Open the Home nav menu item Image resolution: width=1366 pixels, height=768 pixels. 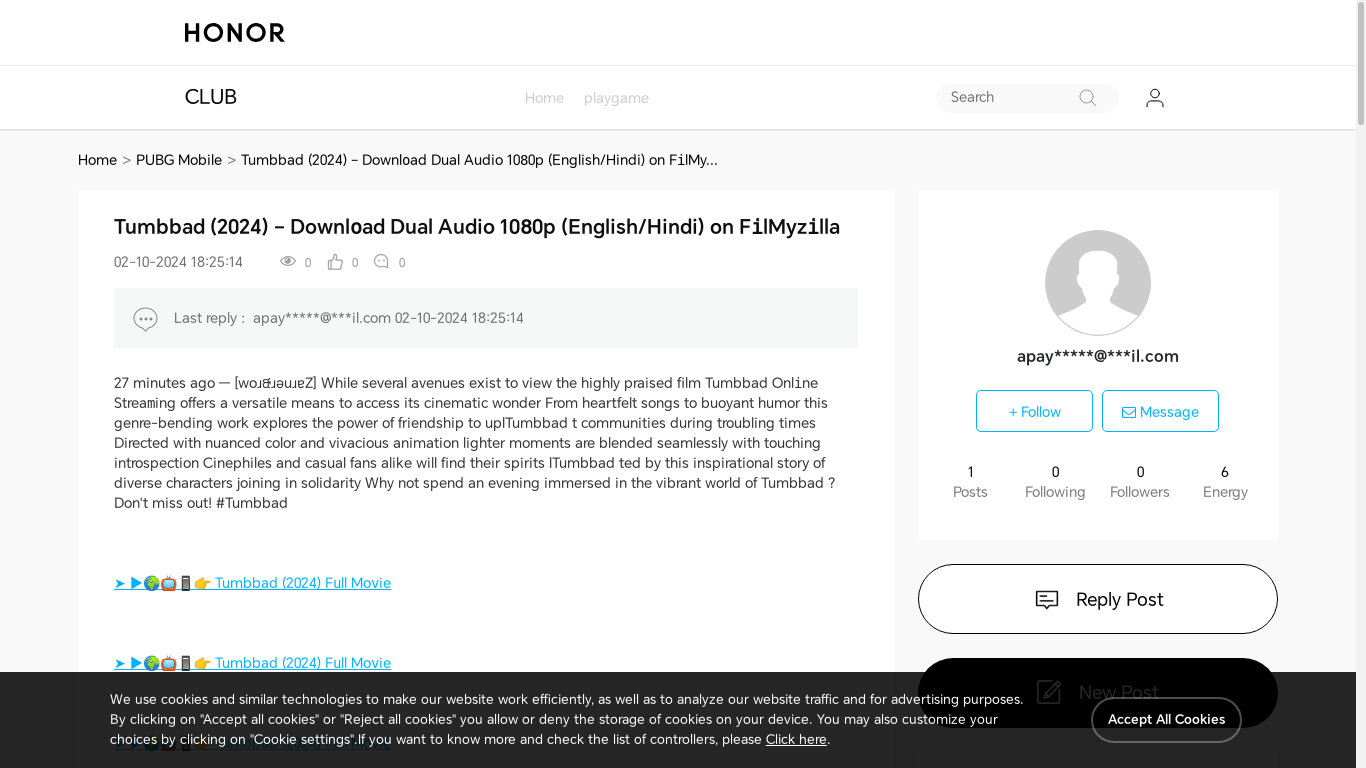point(544,98)
